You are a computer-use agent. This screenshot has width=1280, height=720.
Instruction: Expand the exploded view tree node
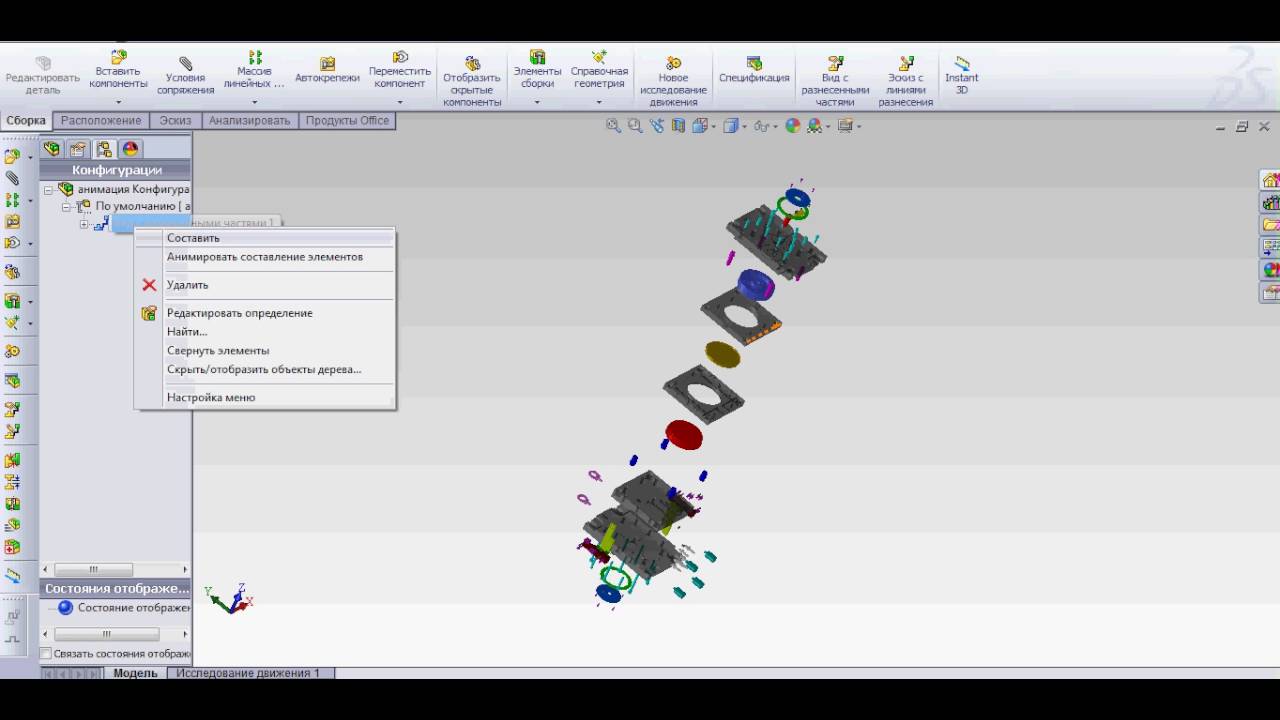click(84, 224)
